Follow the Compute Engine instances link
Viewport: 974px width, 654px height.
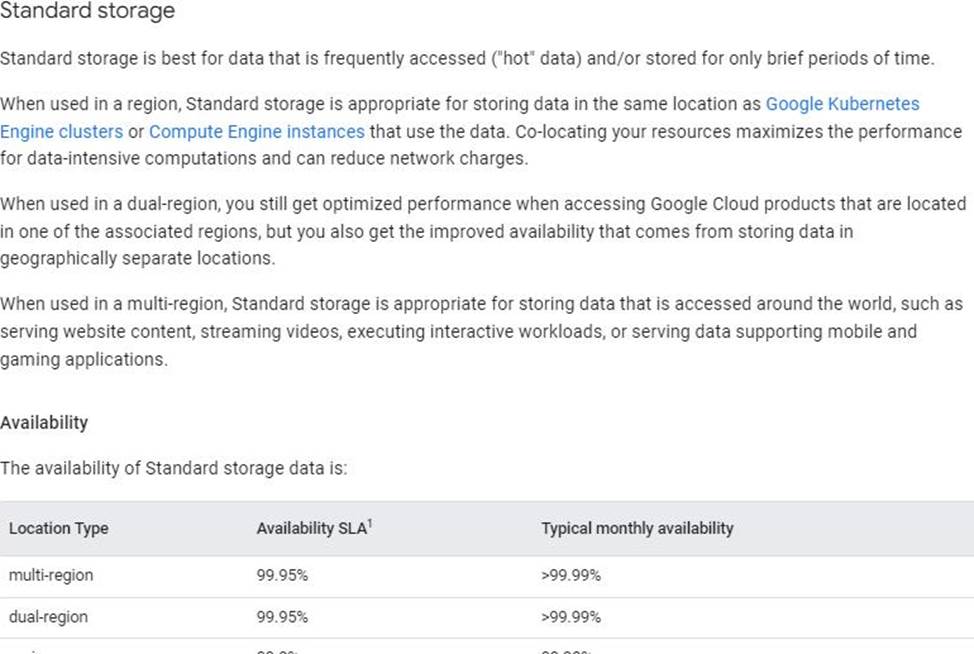tap(257, 132)
